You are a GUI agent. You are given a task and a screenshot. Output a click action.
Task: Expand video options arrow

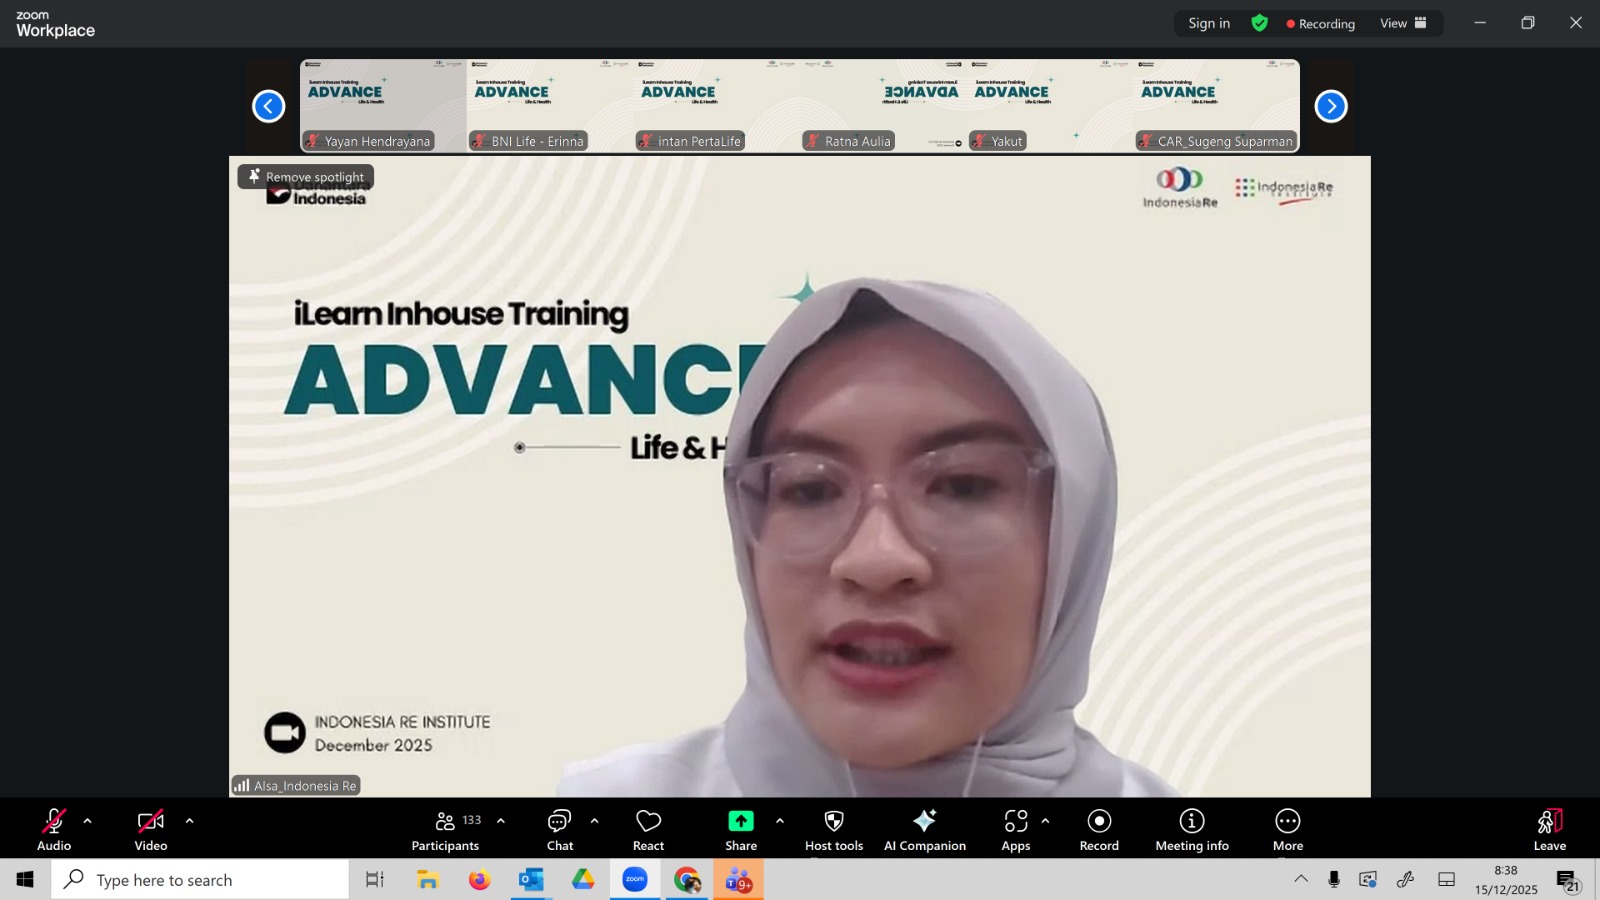coord(189,821)
